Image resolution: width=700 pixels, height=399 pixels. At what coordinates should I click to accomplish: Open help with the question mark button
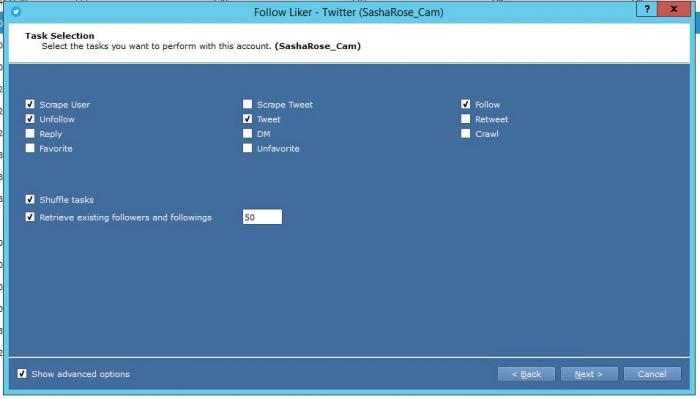point(646,9)
